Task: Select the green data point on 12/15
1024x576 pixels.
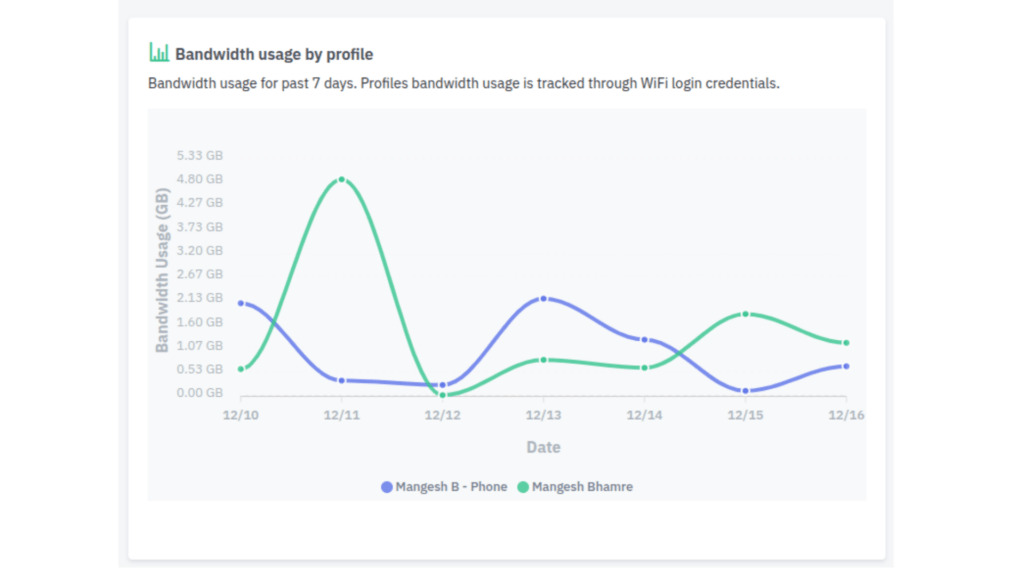Action: 745,314
